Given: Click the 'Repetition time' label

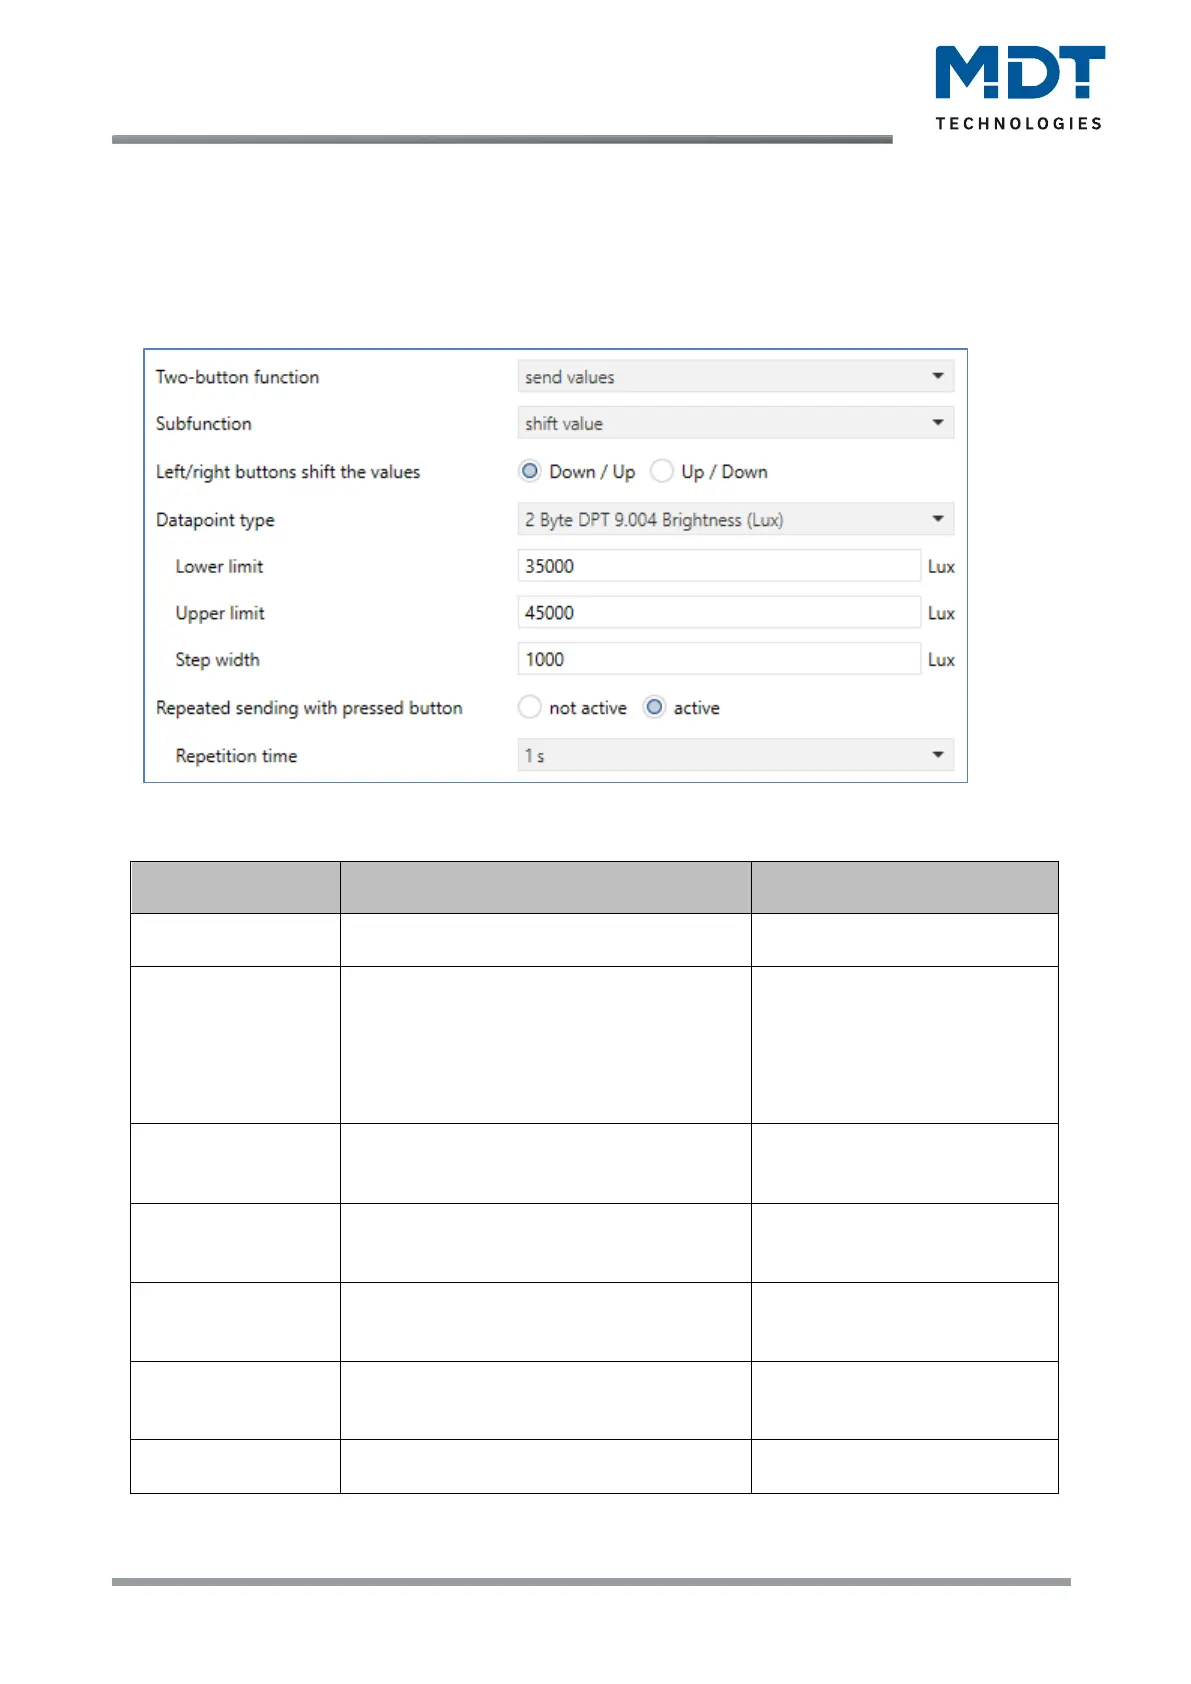Looking at the screenshot, I should tap(236, 756).
